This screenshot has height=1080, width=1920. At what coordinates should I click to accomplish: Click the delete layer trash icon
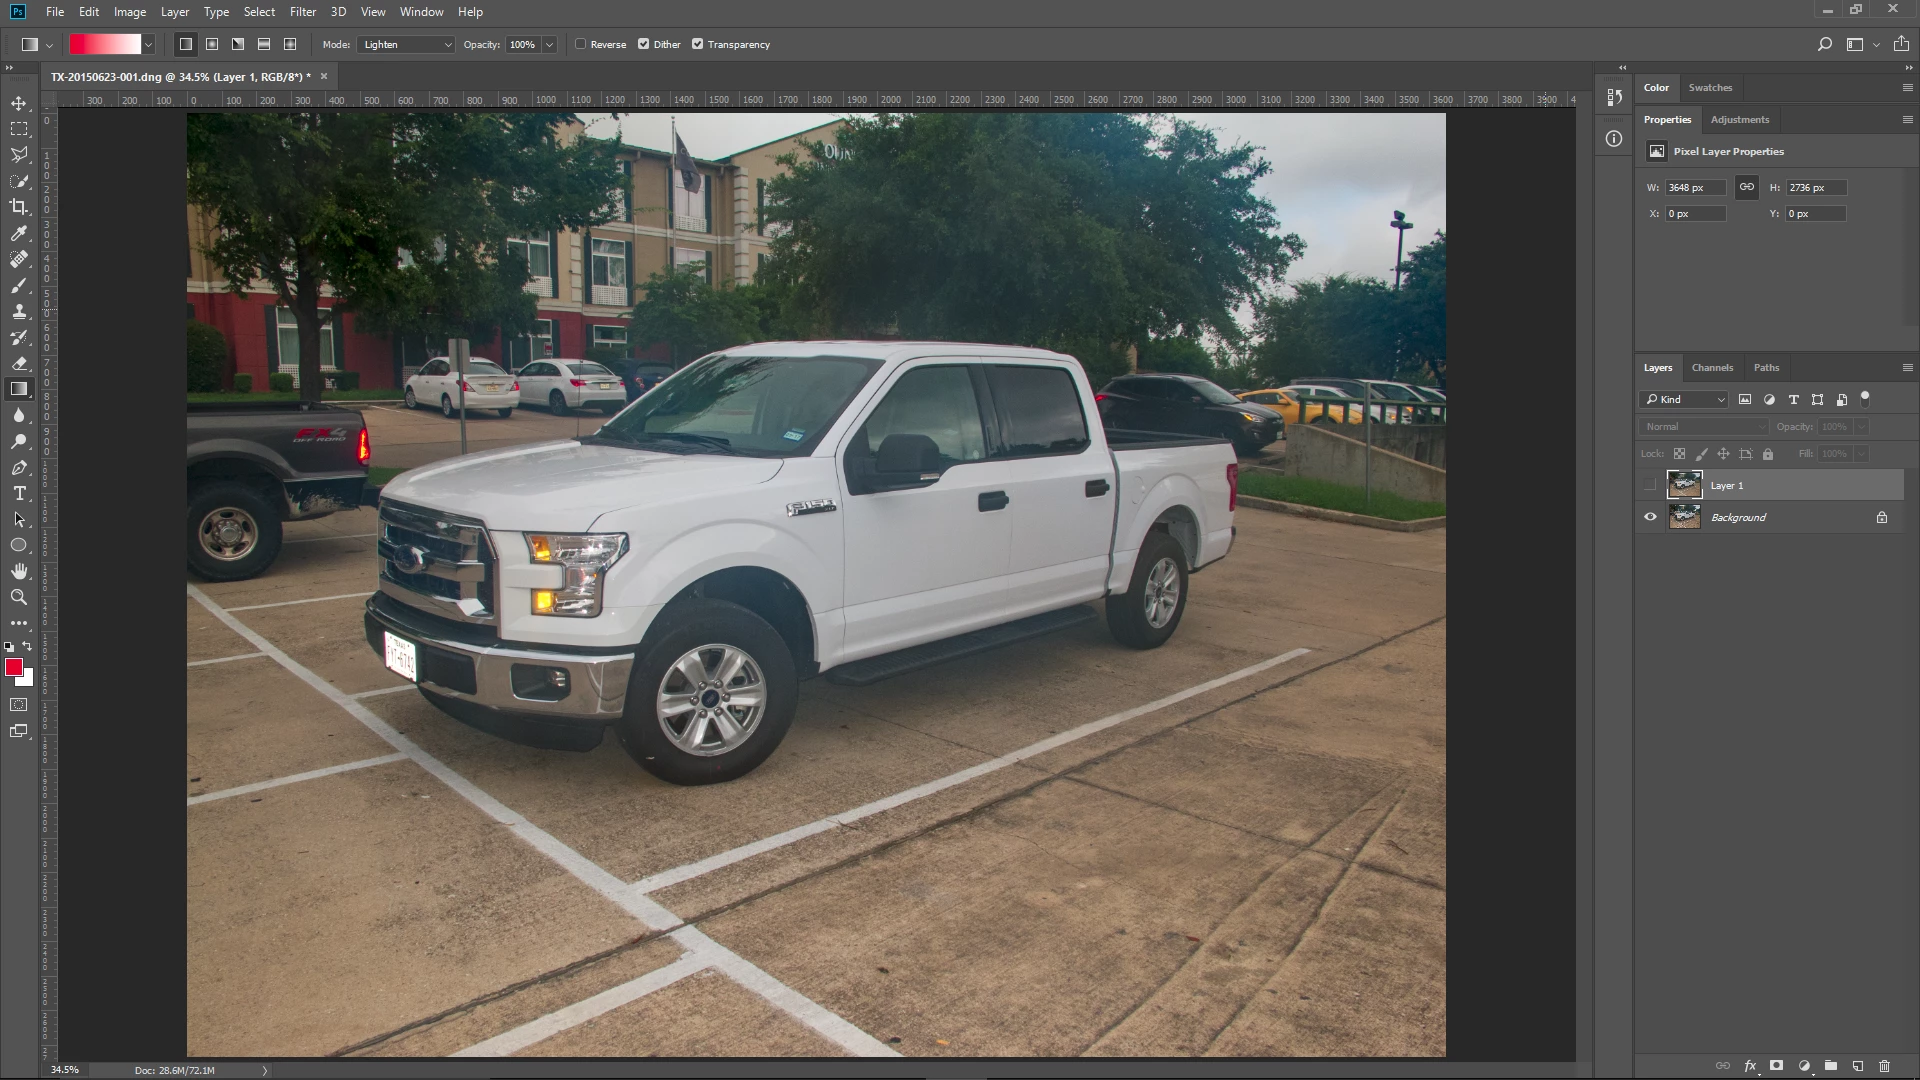(x=1884, y=1066)
